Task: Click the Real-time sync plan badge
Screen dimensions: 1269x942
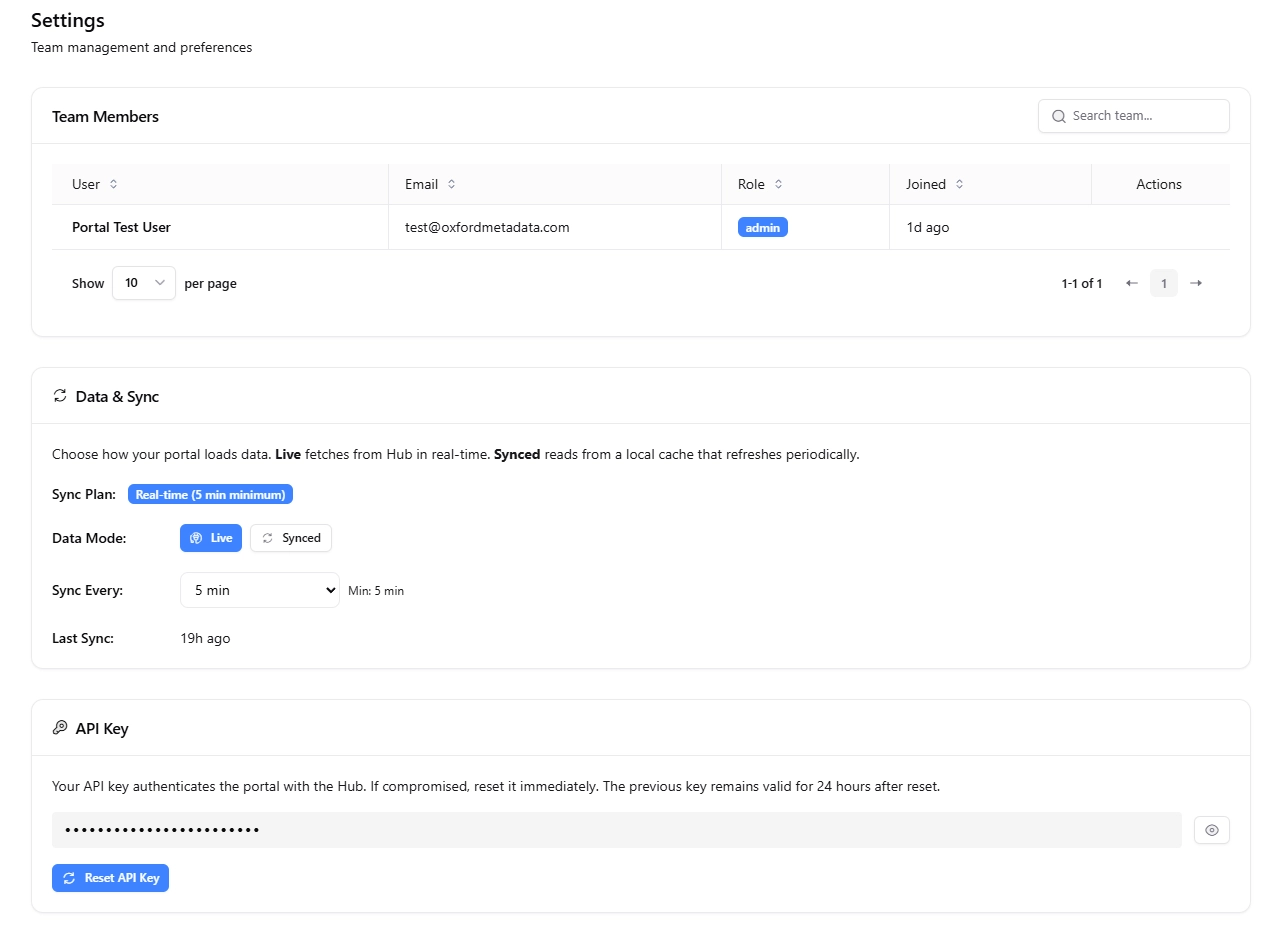Action: coord(210,494)
